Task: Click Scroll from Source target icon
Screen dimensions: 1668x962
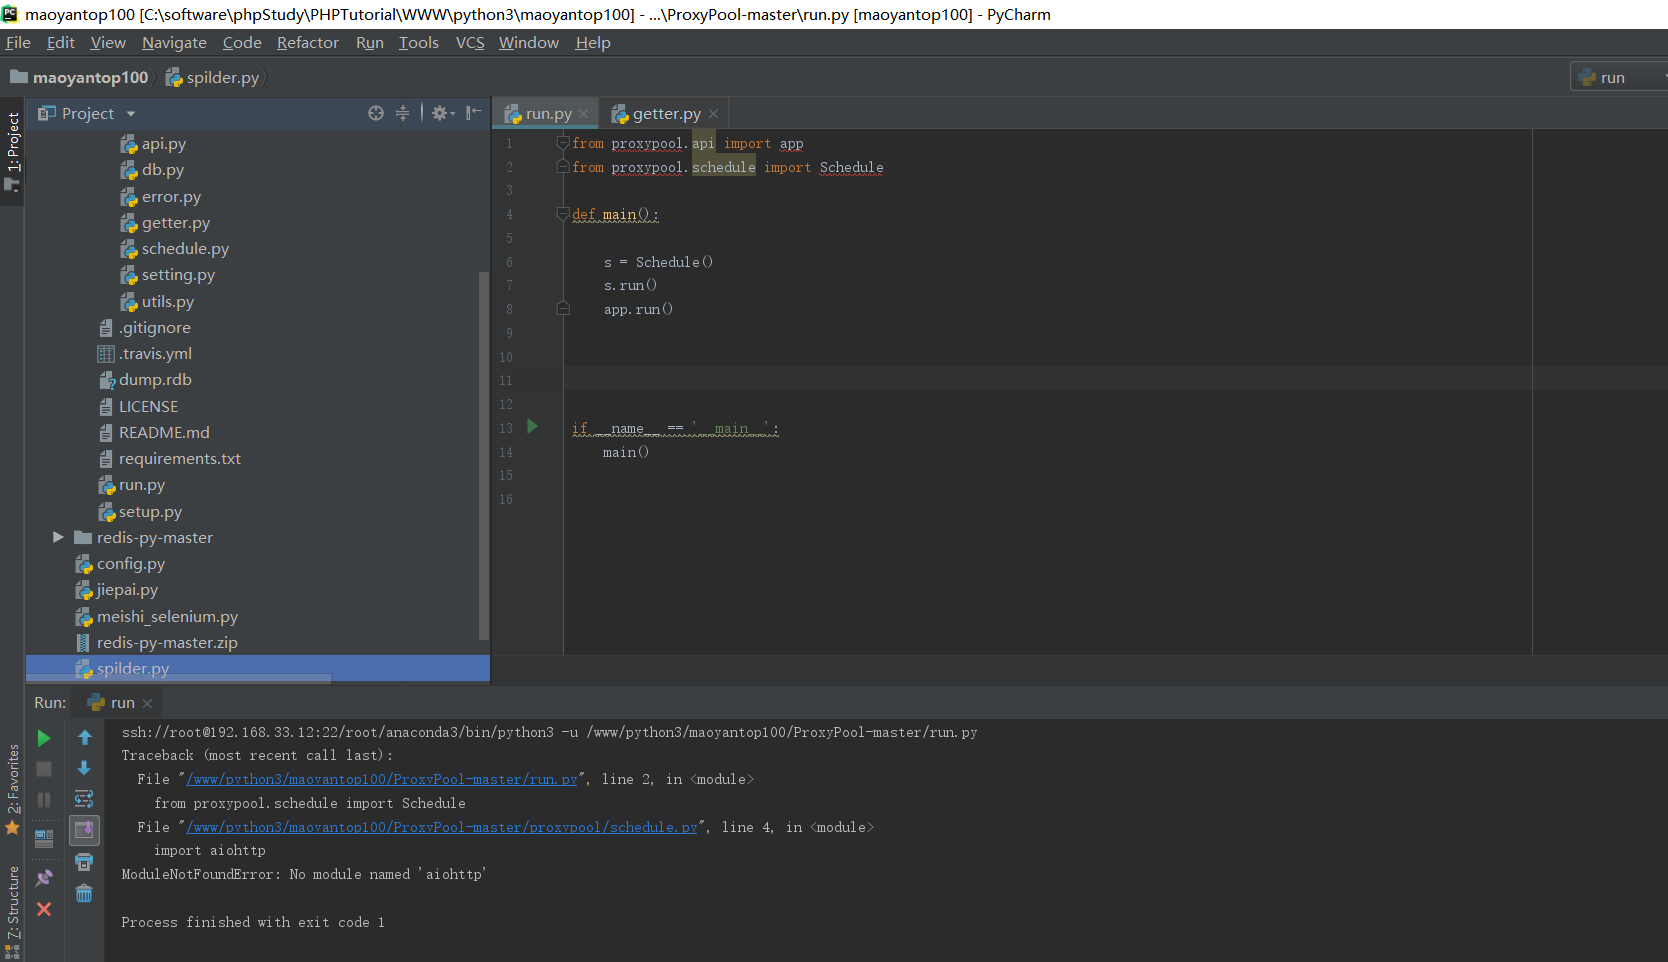Action: pyautogui.click(x=376, y=113)
